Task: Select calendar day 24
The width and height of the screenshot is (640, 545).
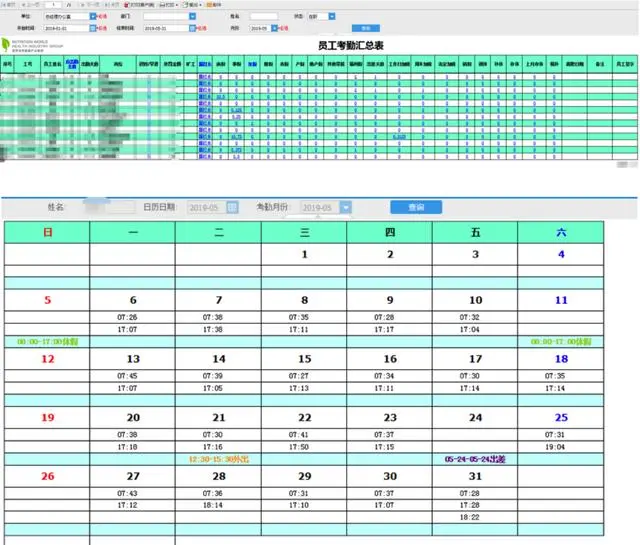Action: (476, 418)
